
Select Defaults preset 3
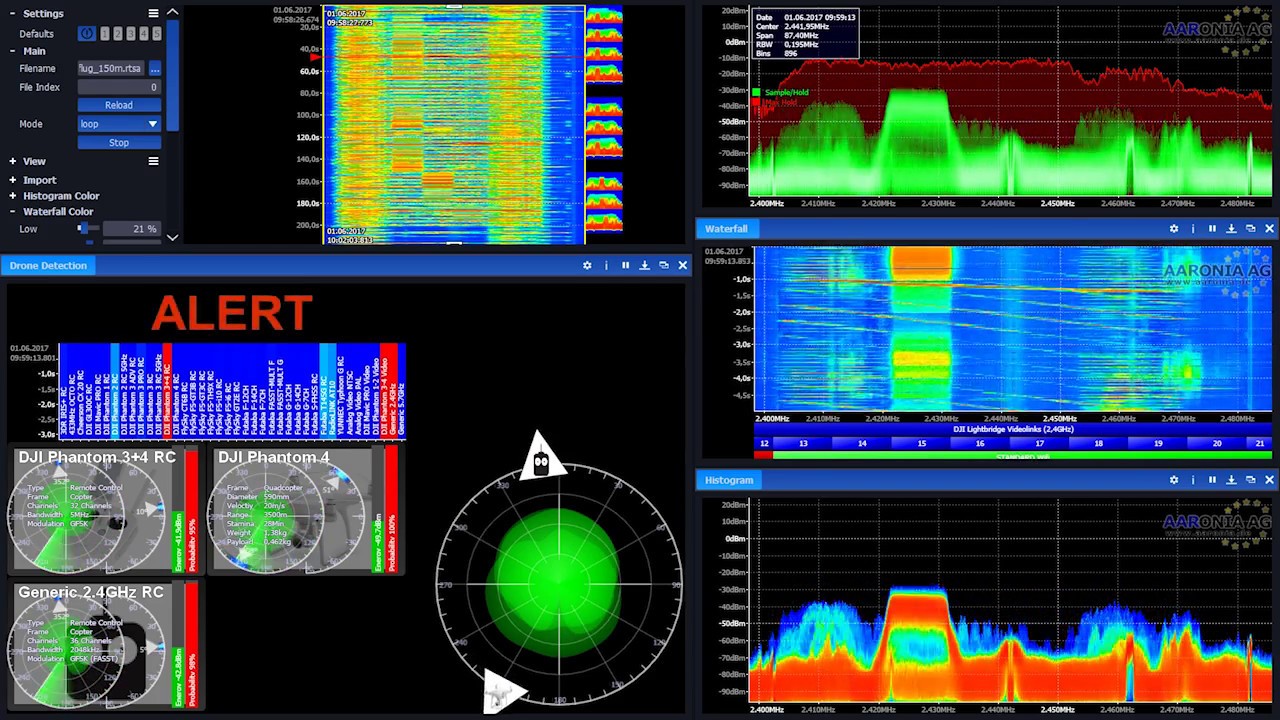130,33
